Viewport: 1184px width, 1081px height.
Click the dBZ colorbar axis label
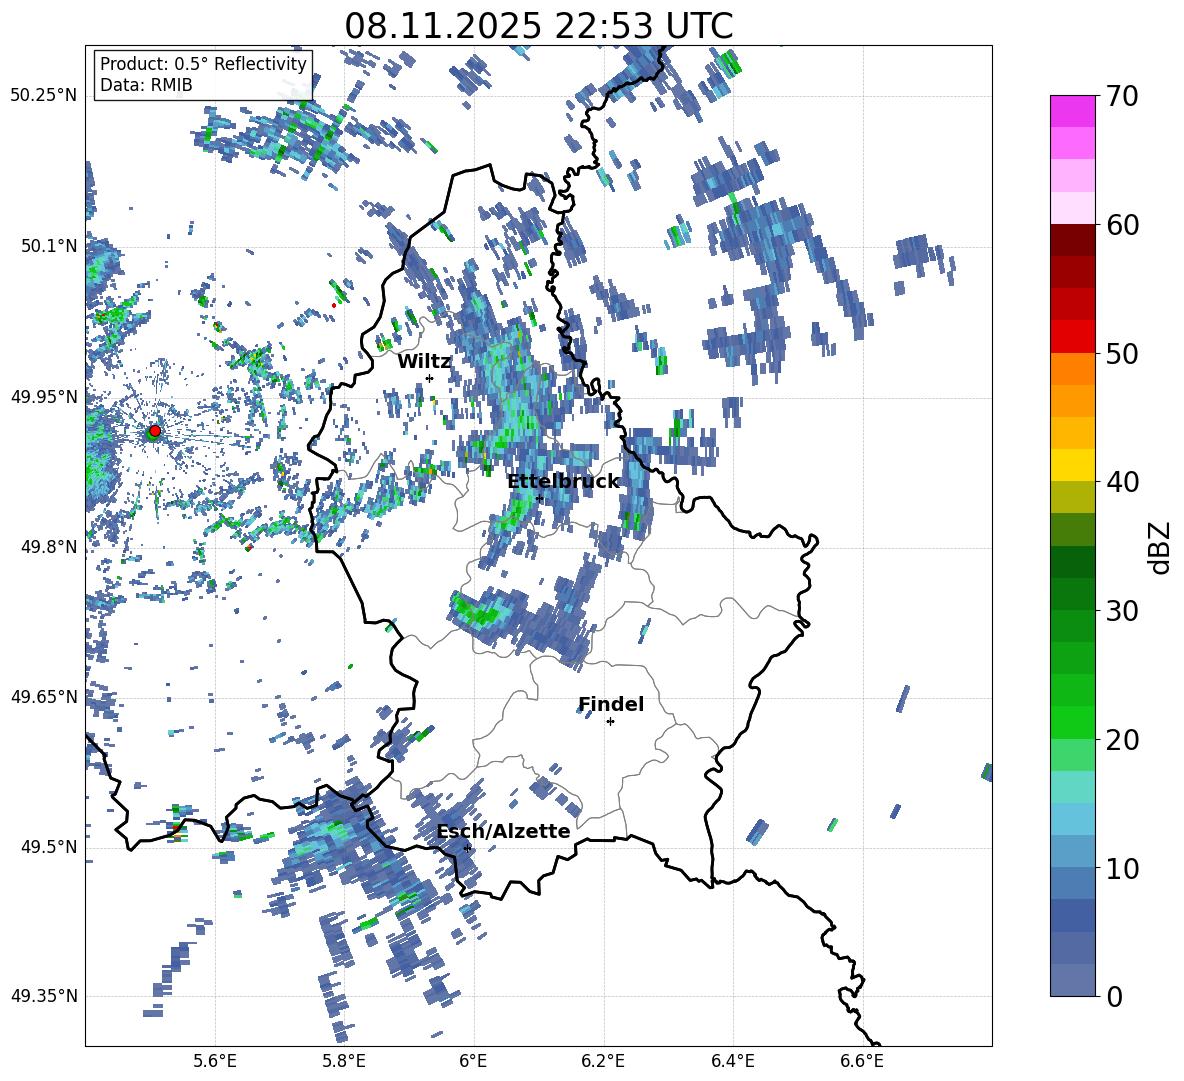(1160, 547)
